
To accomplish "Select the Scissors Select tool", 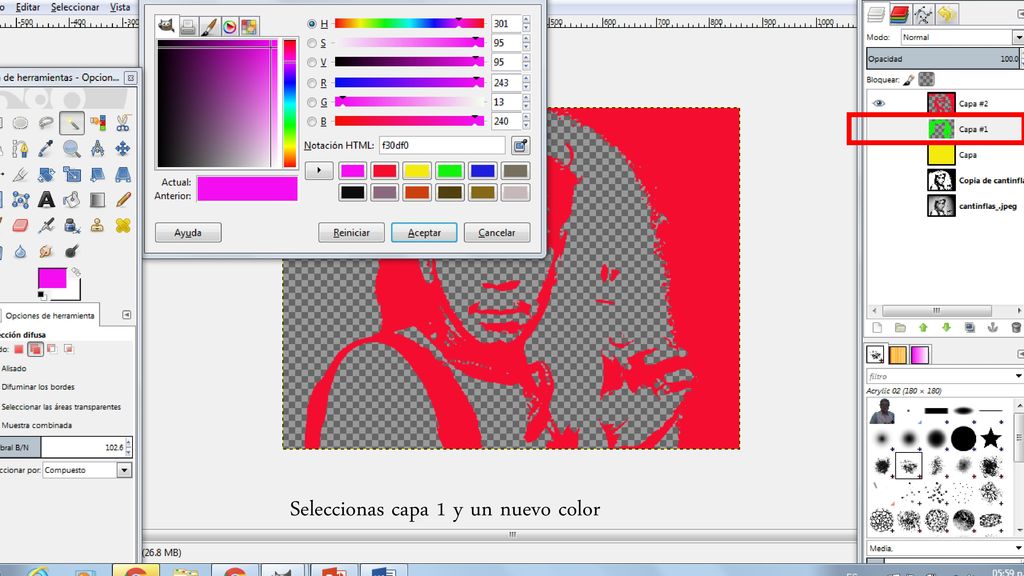I will point(123,123).
